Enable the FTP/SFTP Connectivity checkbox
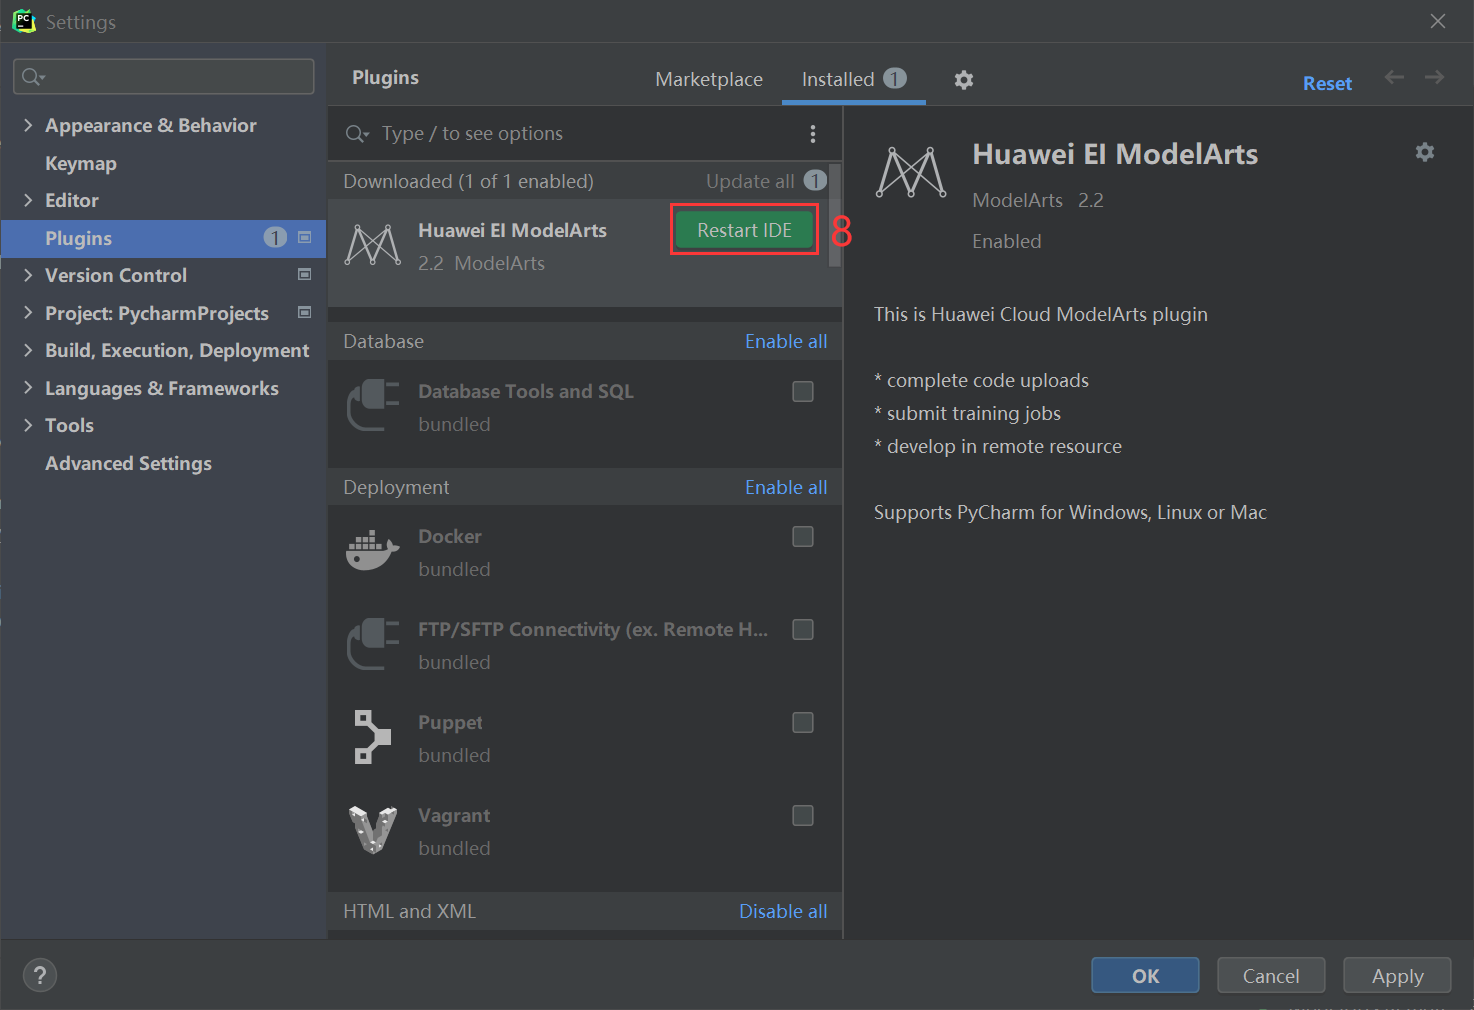The width and height of the screenshot is (1474, 1010). pyautogui.click(x=803, y=629)
